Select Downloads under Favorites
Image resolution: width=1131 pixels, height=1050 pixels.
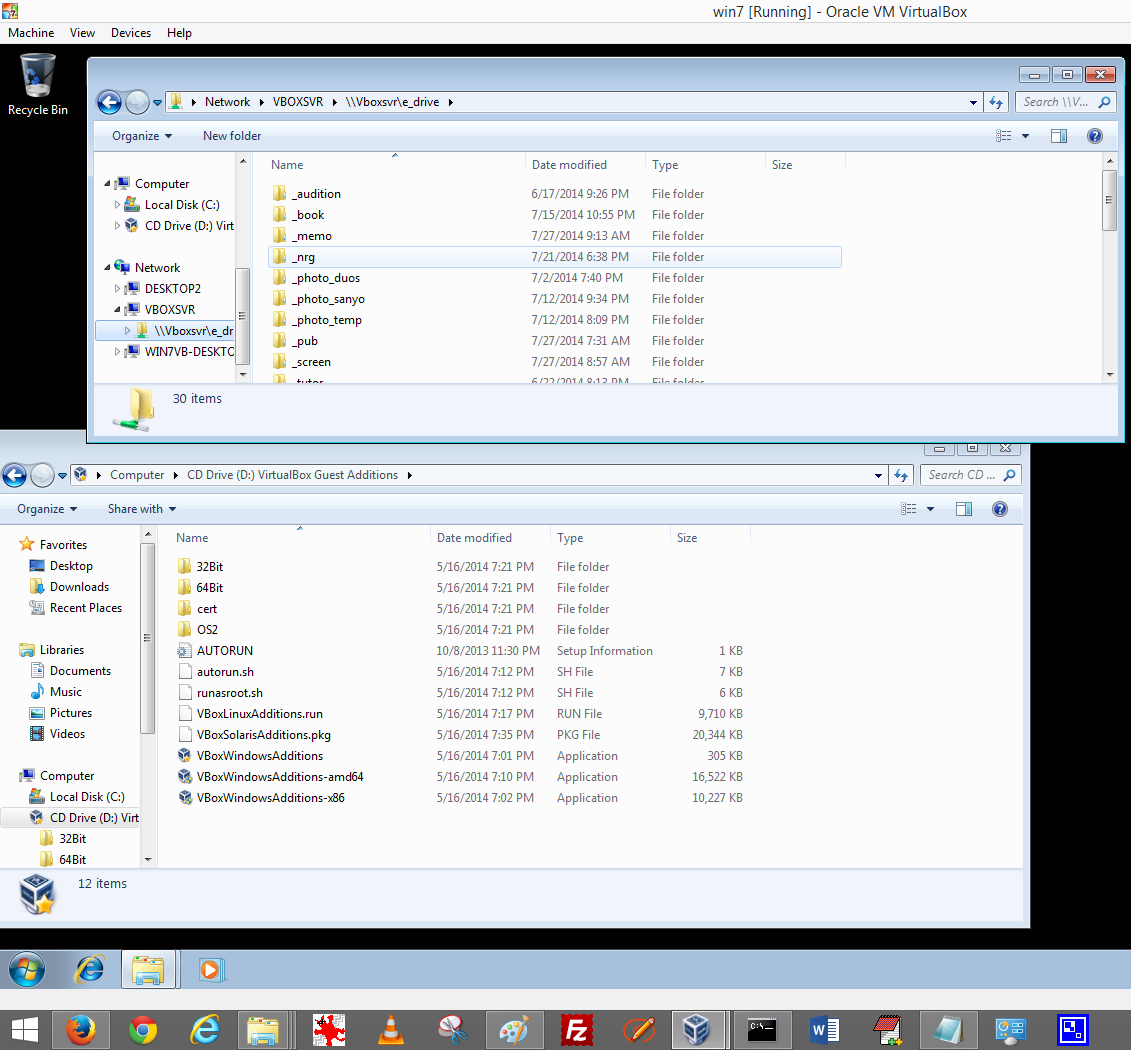(x=79, y=587)
